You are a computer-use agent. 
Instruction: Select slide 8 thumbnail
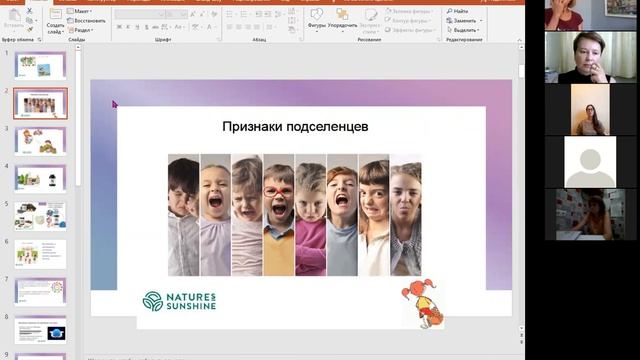40,329
